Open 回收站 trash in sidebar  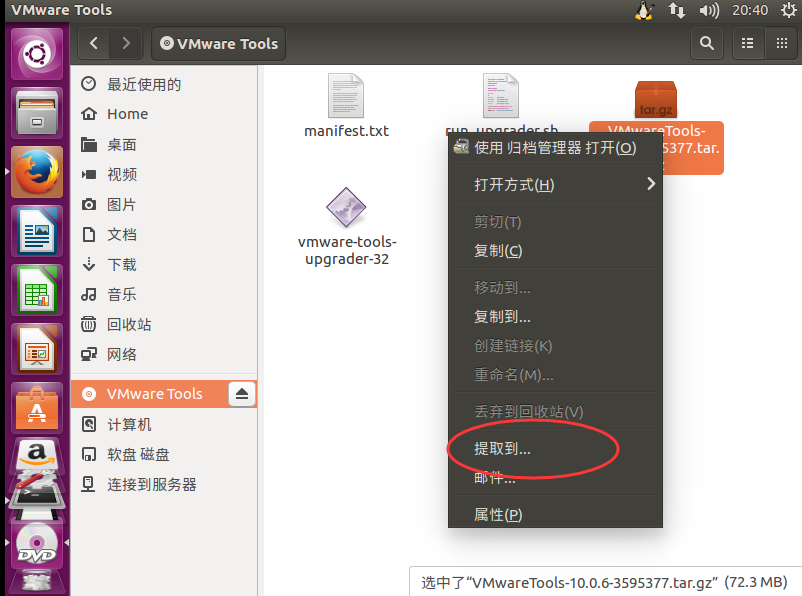click(164, 324)
